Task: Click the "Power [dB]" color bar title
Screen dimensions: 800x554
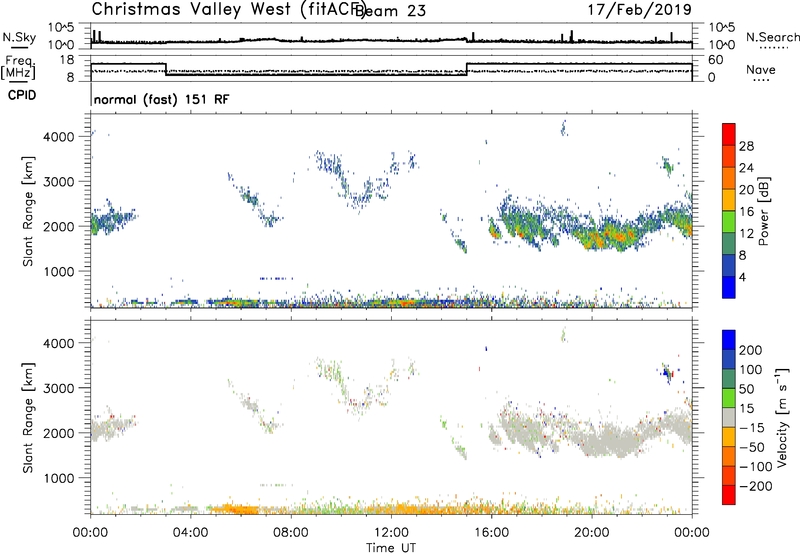Action: (x=763, y=212)
